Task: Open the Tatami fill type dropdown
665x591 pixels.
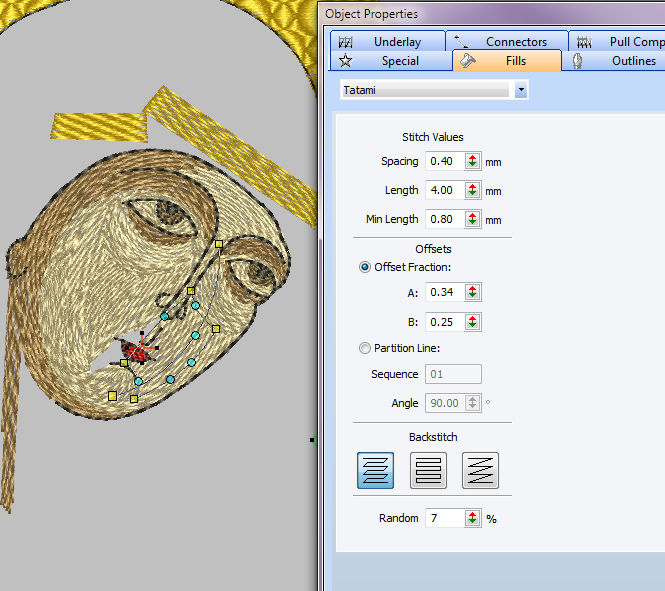Action: point(520,90)
